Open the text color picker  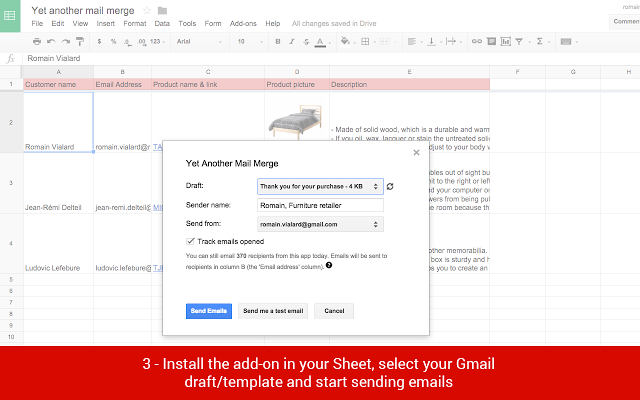pyautogui.click(x=320, y=42)
